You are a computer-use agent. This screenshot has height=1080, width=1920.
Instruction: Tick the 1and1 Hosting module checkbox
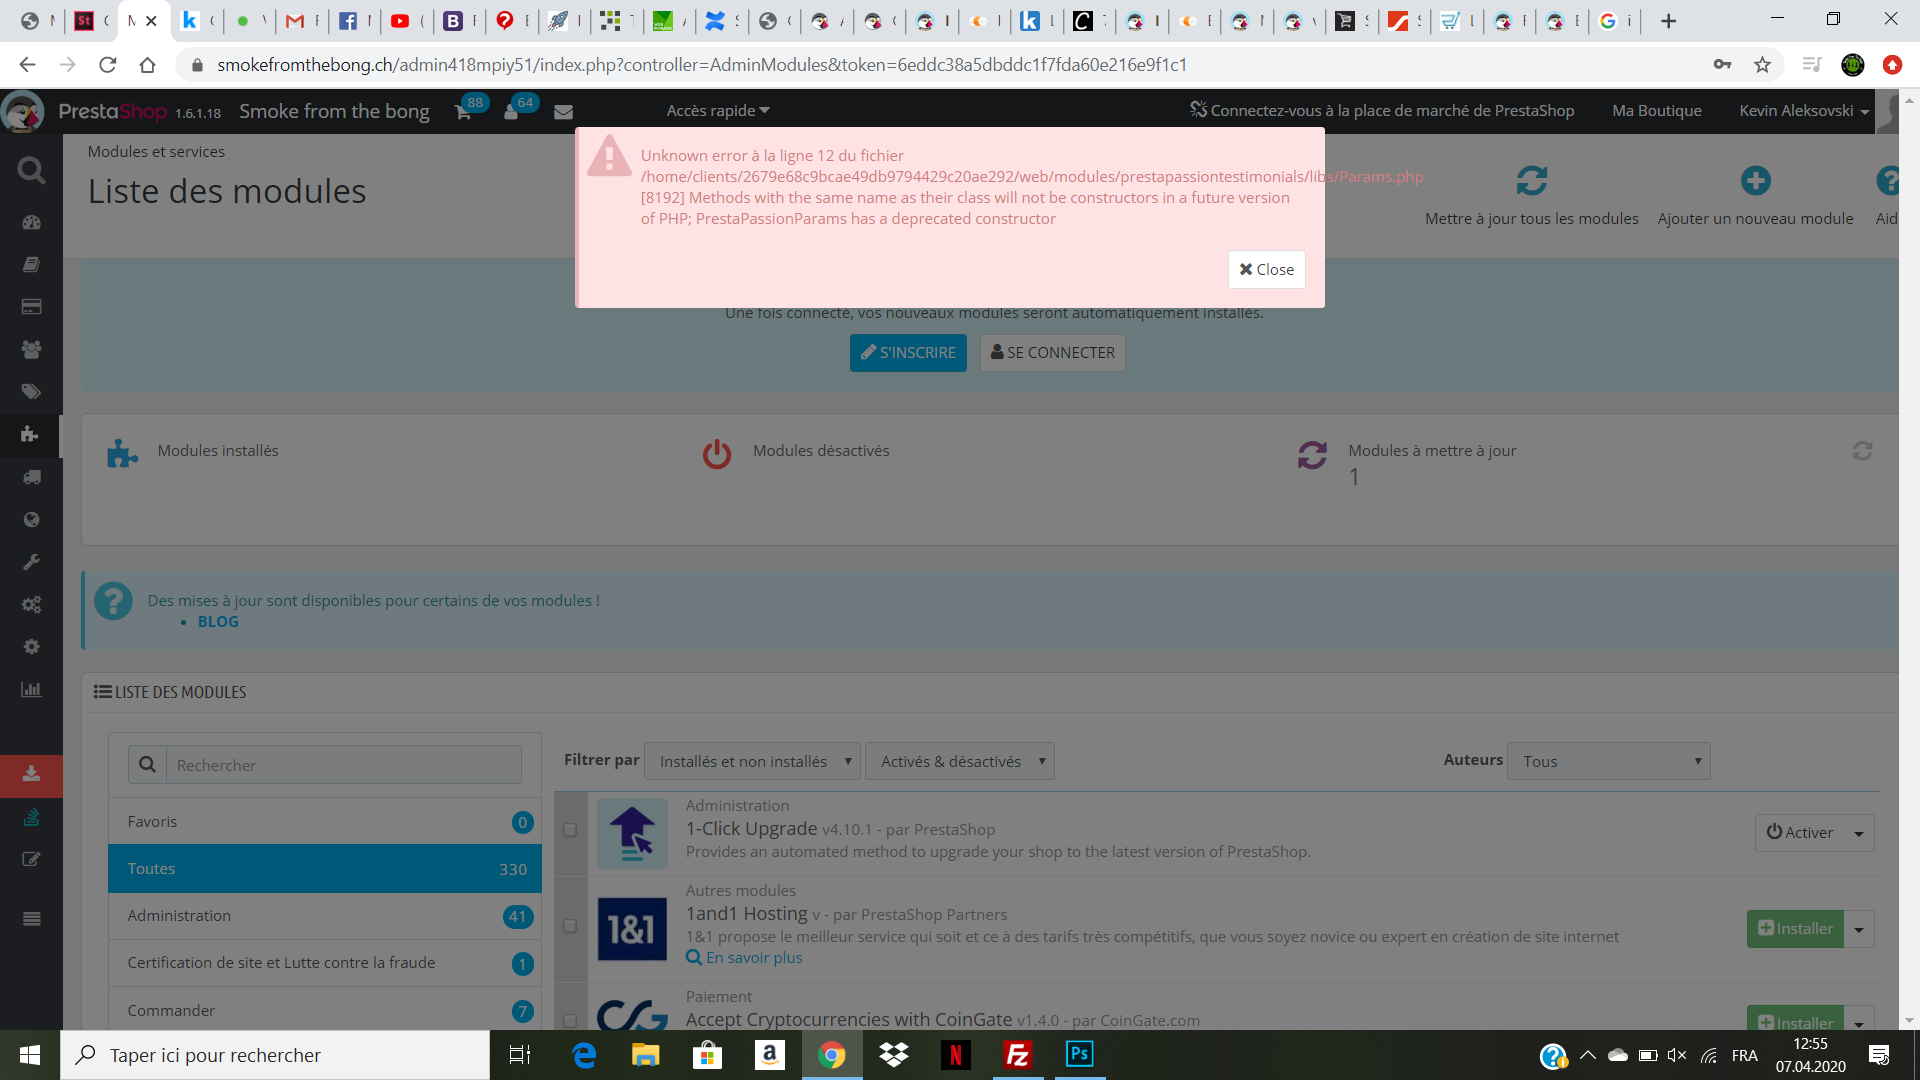point(570,926)
